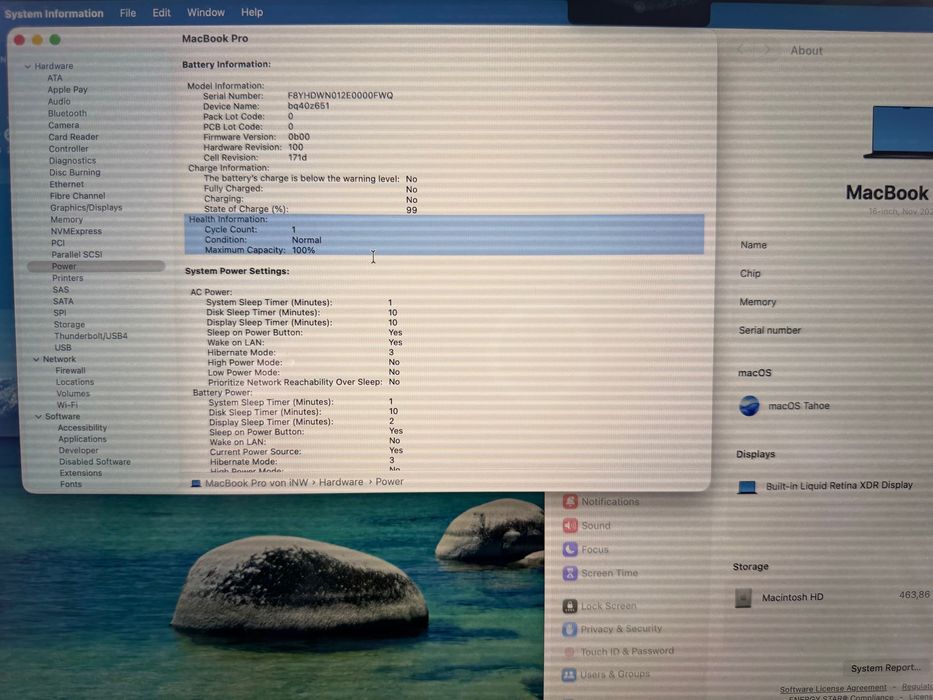Click the macOS Tahoe logo icon
This screenshot has width=933, height=700.
pos(749,406)
